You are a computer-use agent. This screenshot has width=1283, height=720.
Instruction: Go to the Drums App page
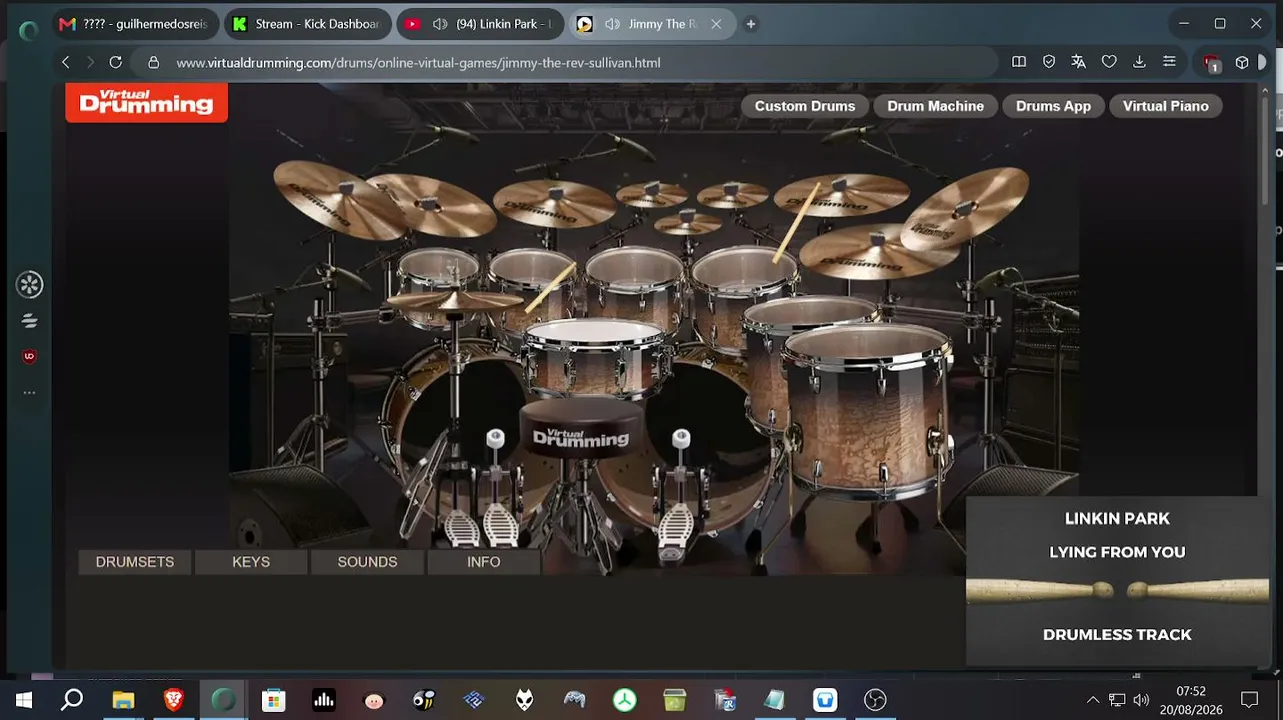coord(1053,106)
